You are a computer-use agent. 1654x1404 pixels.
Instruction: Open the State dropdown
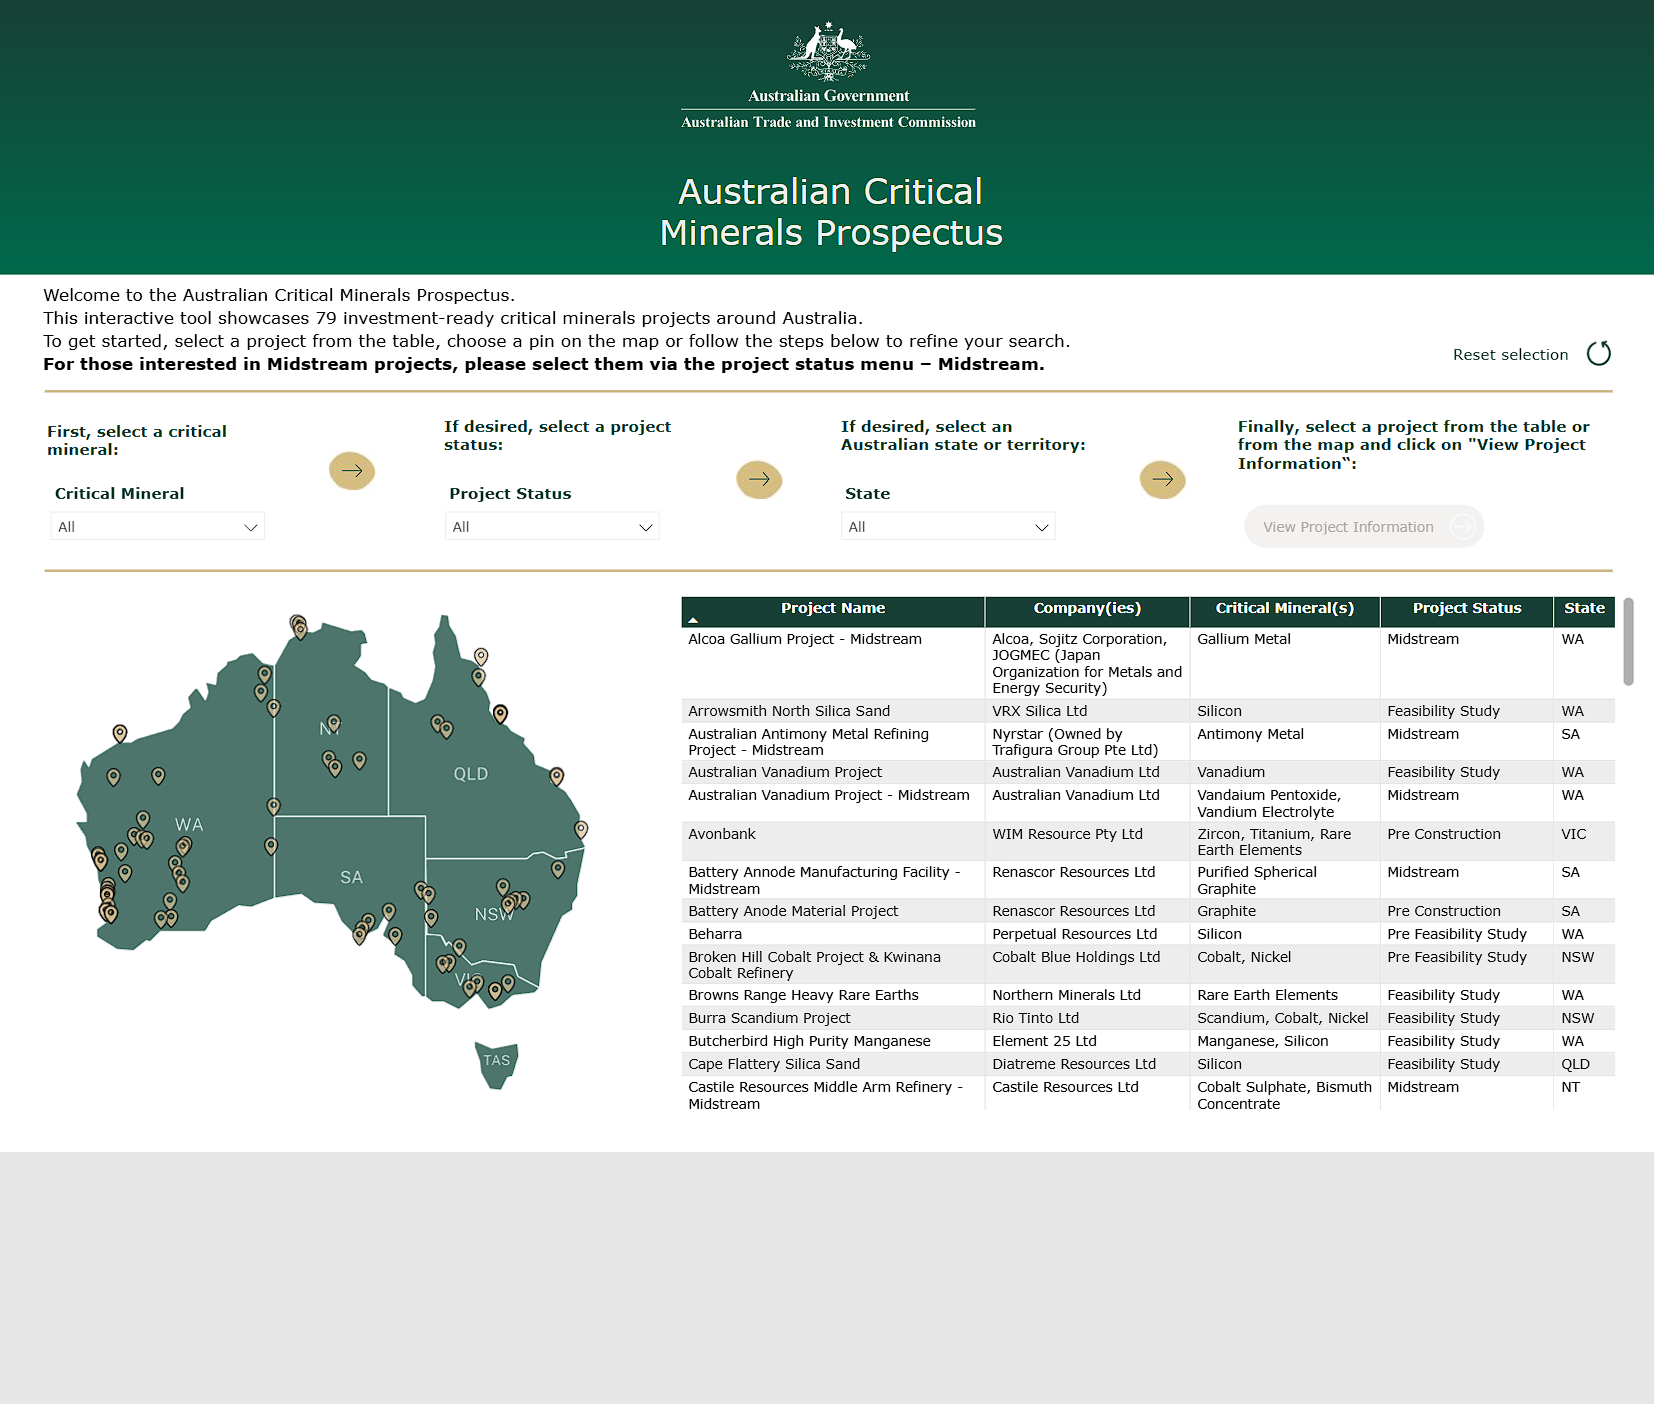(948, 527)
